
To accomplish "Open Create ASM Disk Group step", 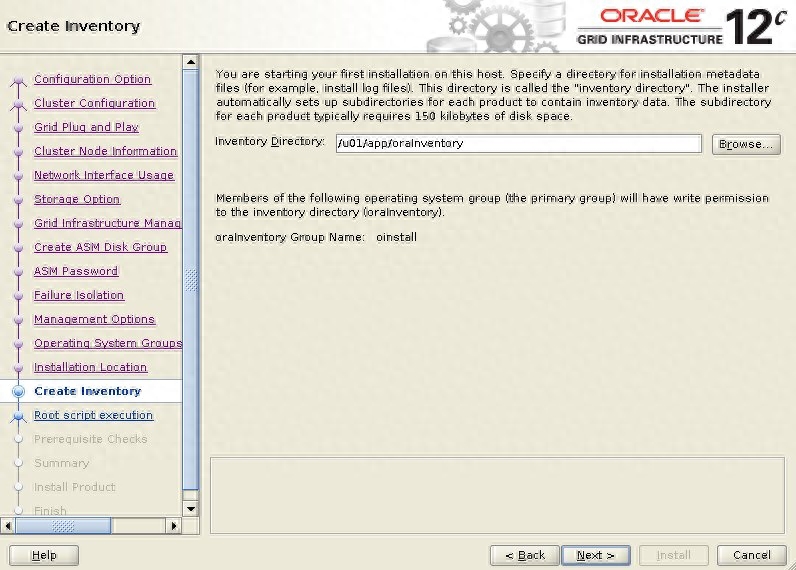I will 100,247.
